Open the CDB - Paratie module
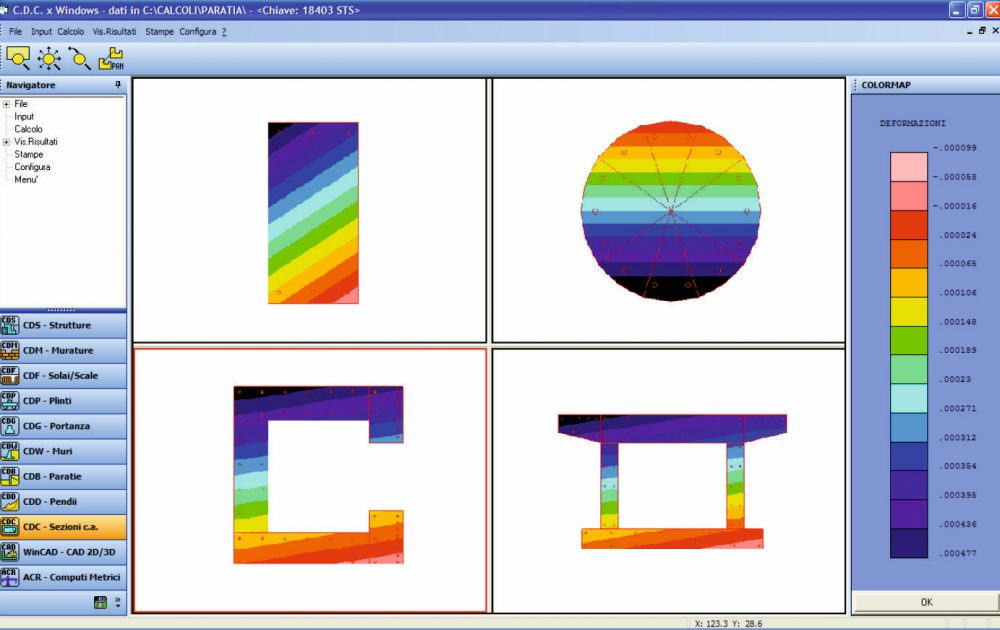The width and height of the screenshot is (1000, 630). point(63,476)
